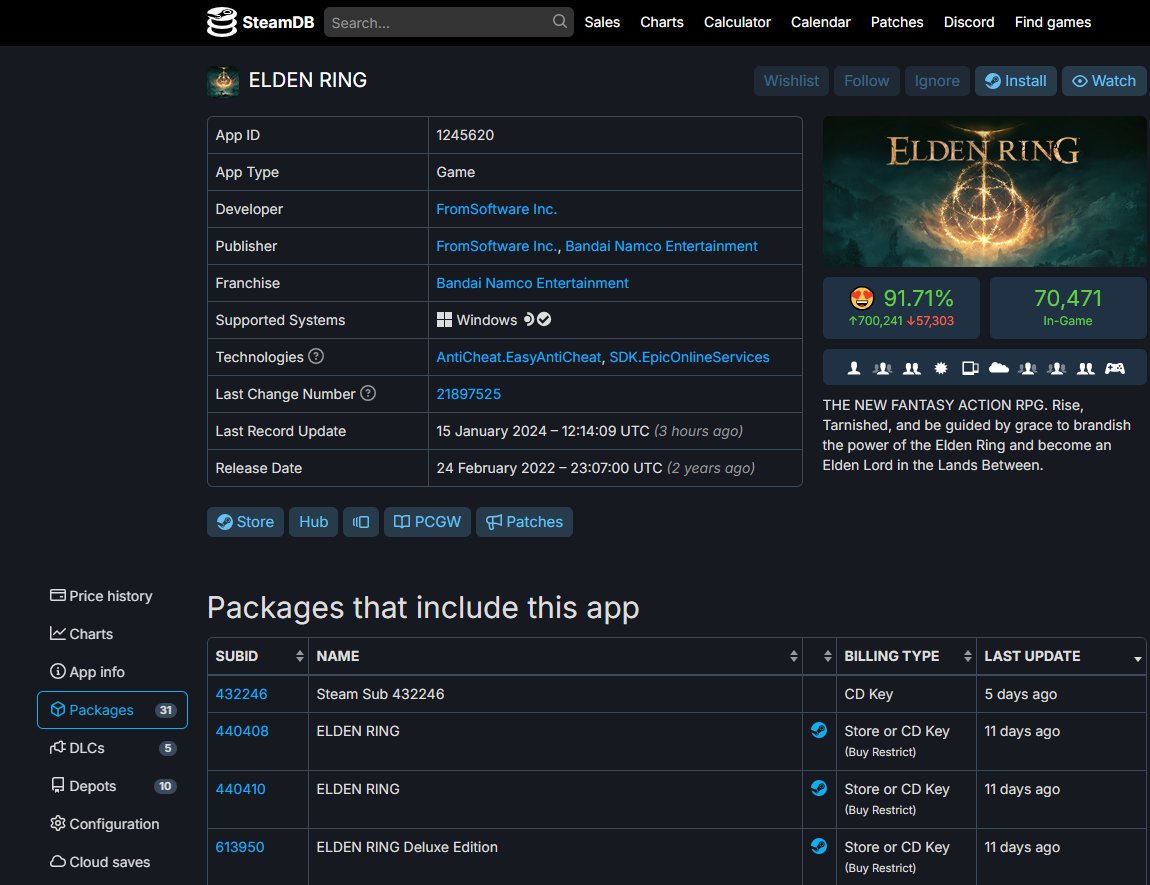Open the package SubID 432246 link
This screenshot has height=885, width=1150.
241,694
